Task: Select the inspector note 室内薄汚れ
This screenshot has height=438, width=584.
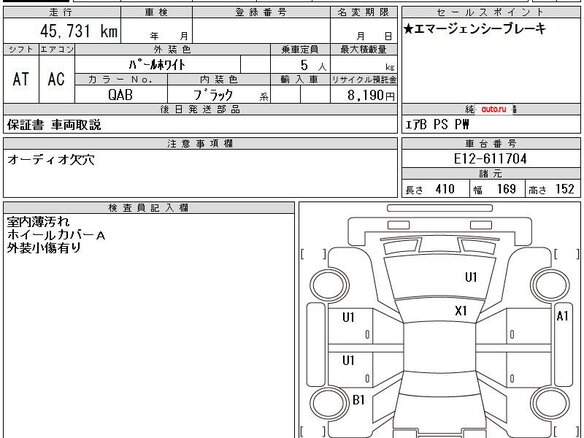Action: pyautogui.click(x=38, y=222)
